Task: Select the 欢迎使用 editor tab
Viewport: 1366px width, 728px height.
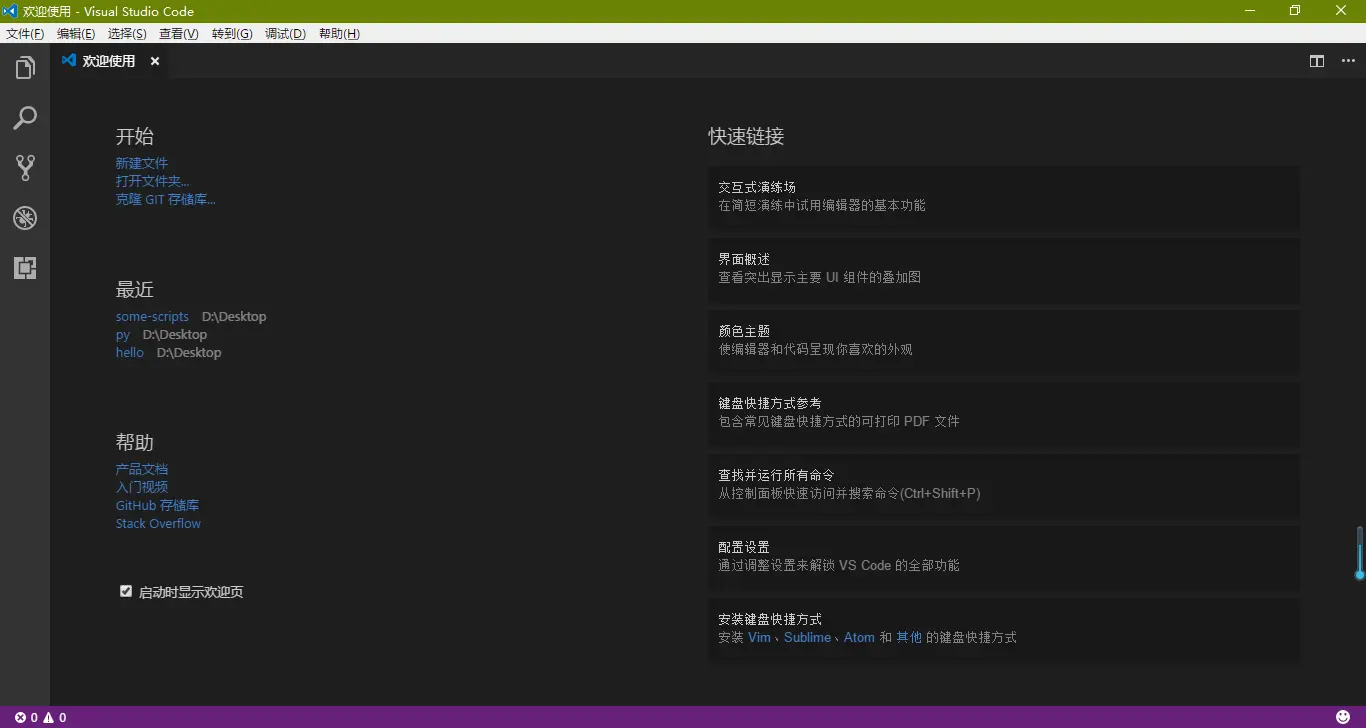Action: click(110, 61)
